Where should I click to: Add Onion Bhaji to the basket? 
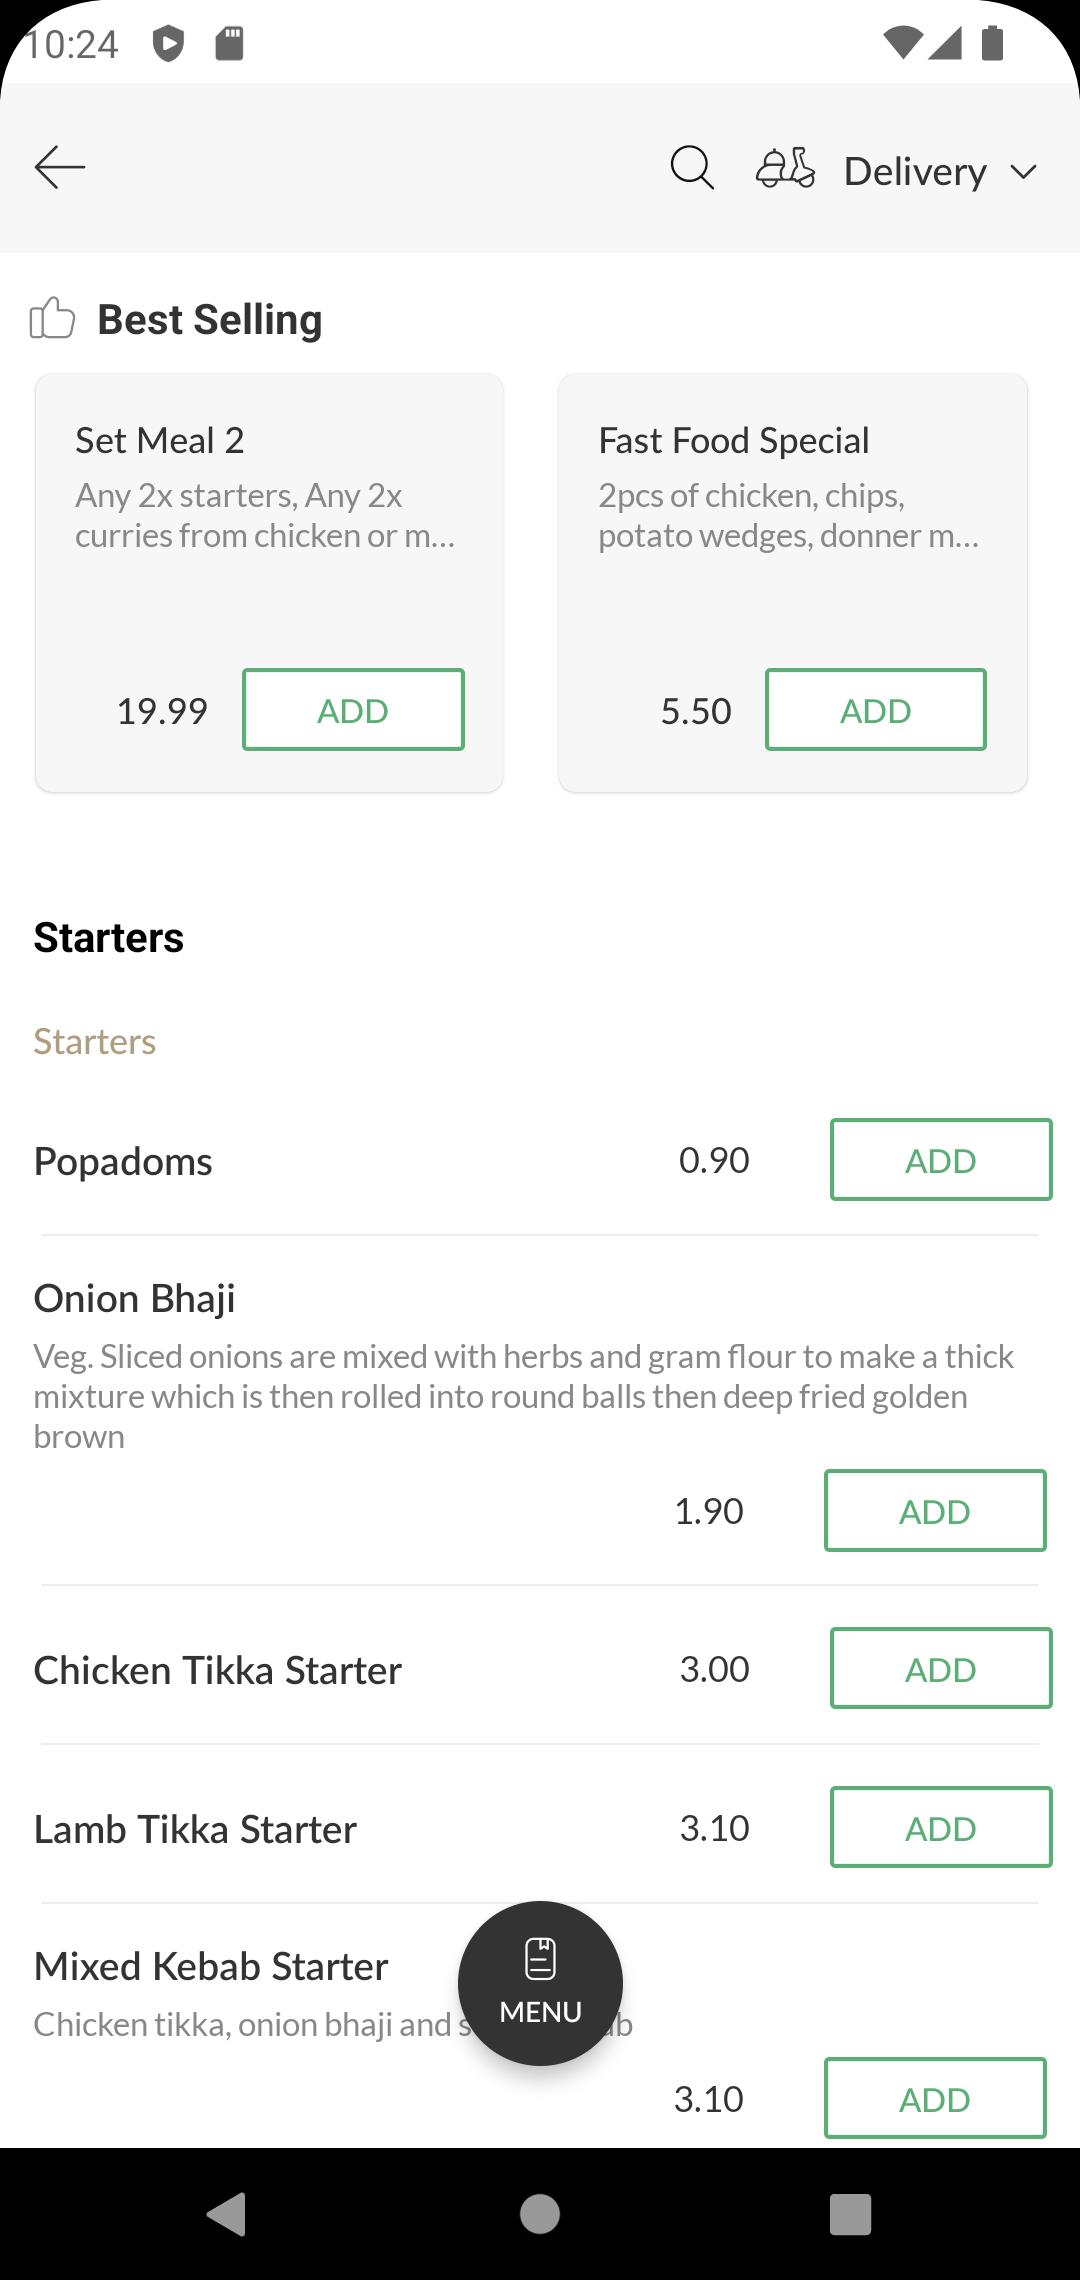pos(935,1510)
